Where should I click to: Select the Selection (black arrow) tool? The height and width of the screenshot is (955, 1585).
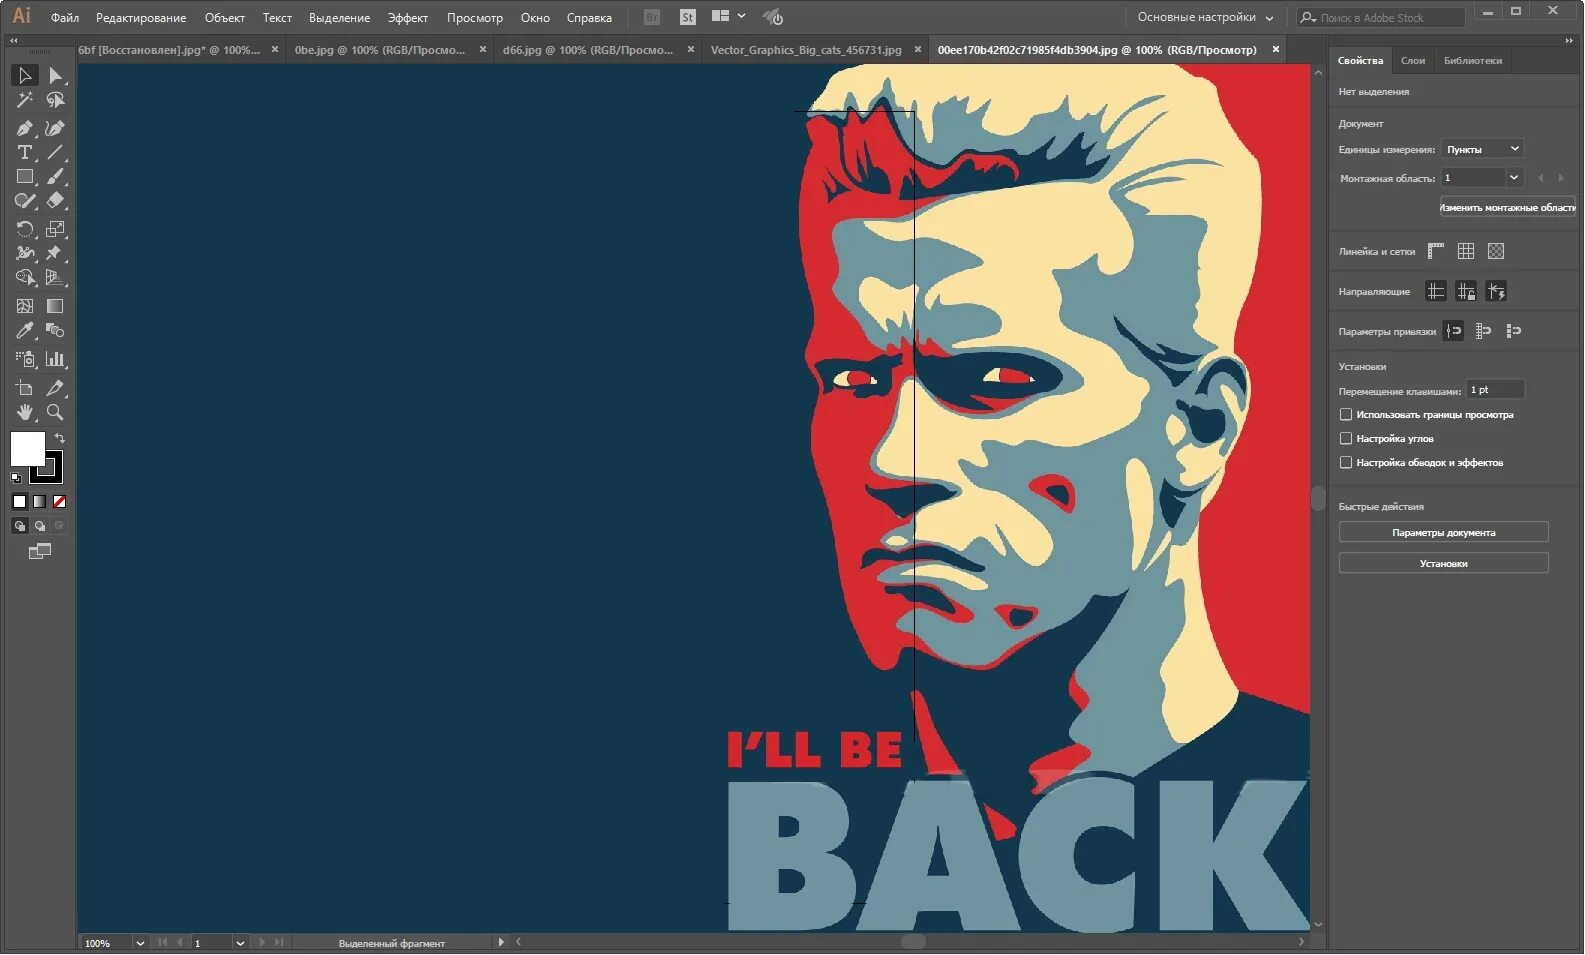click(x=25, y=75)
